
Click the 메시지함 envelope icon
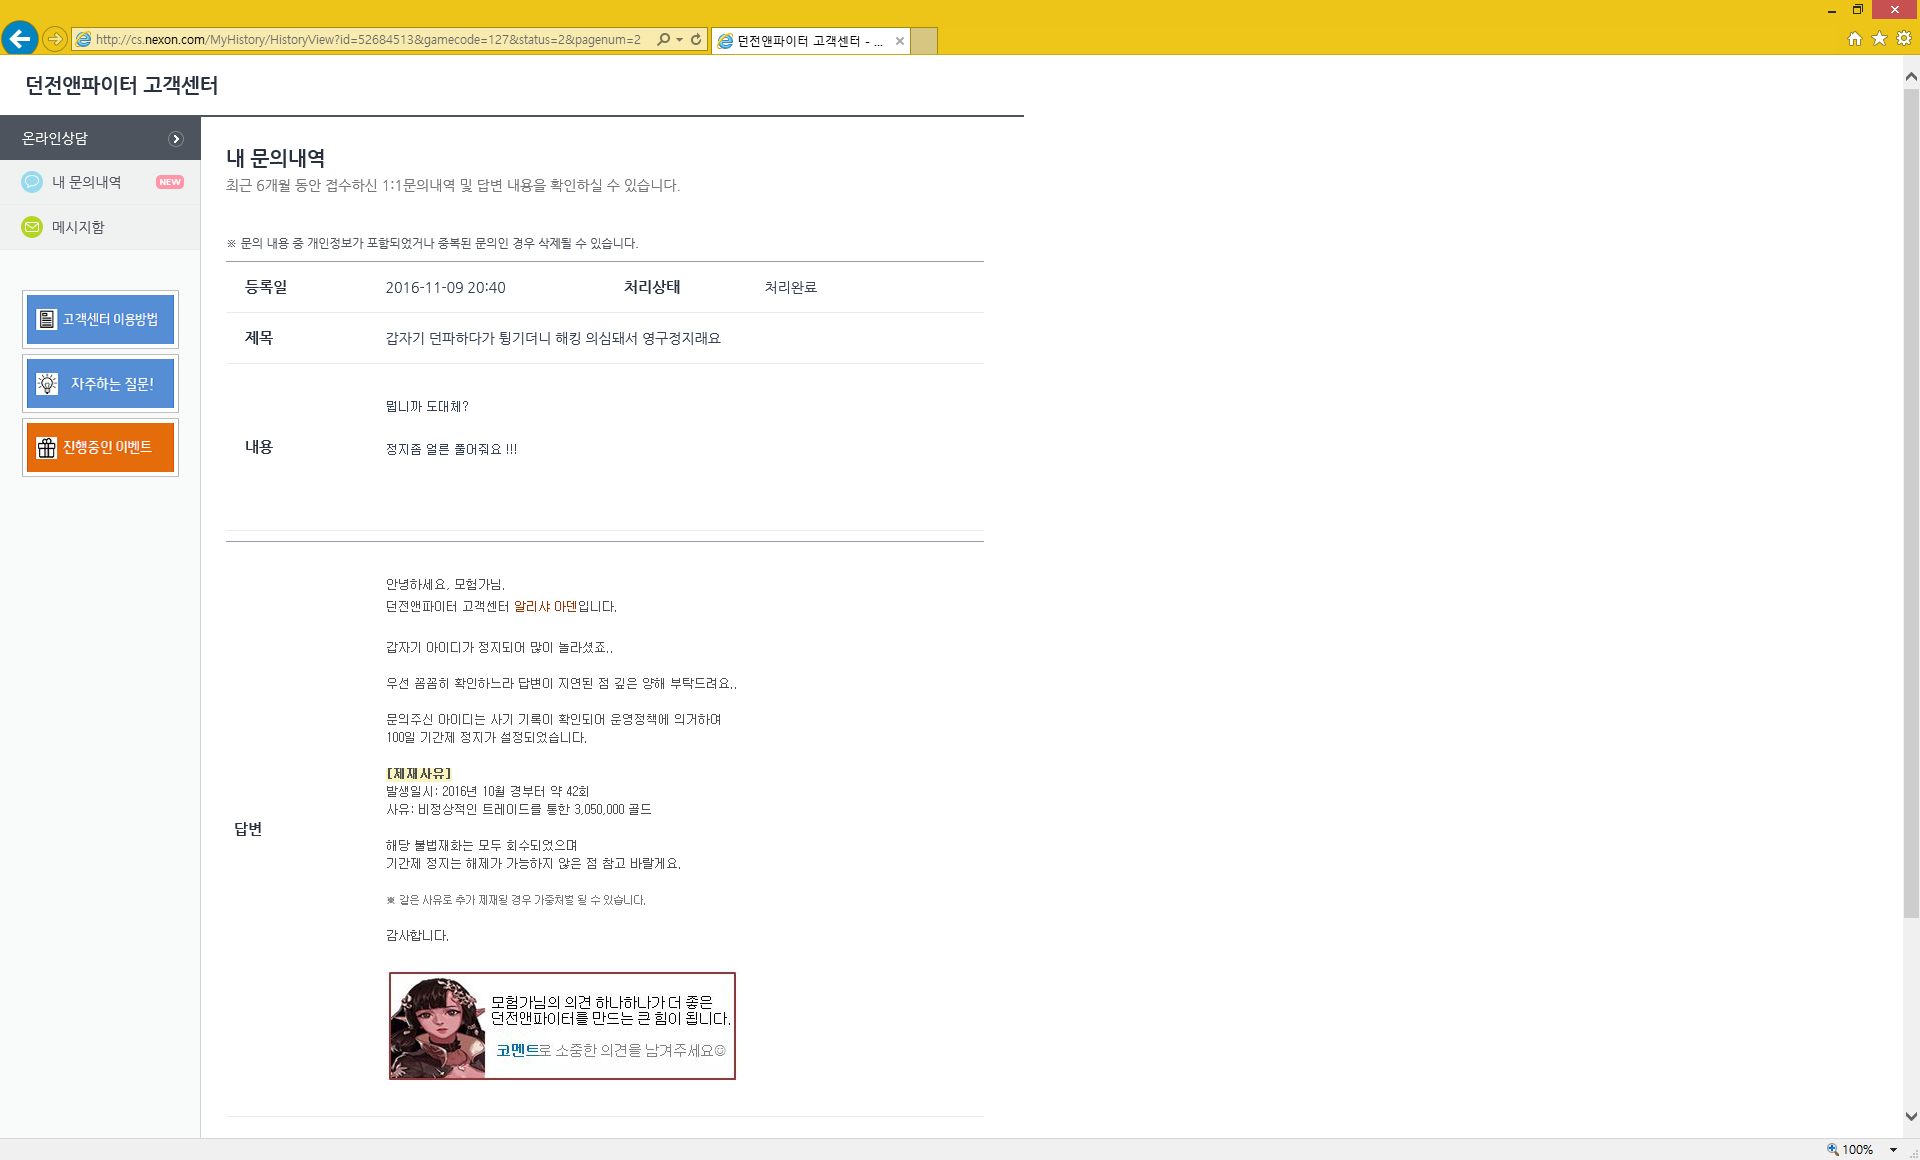pos(32,227)
